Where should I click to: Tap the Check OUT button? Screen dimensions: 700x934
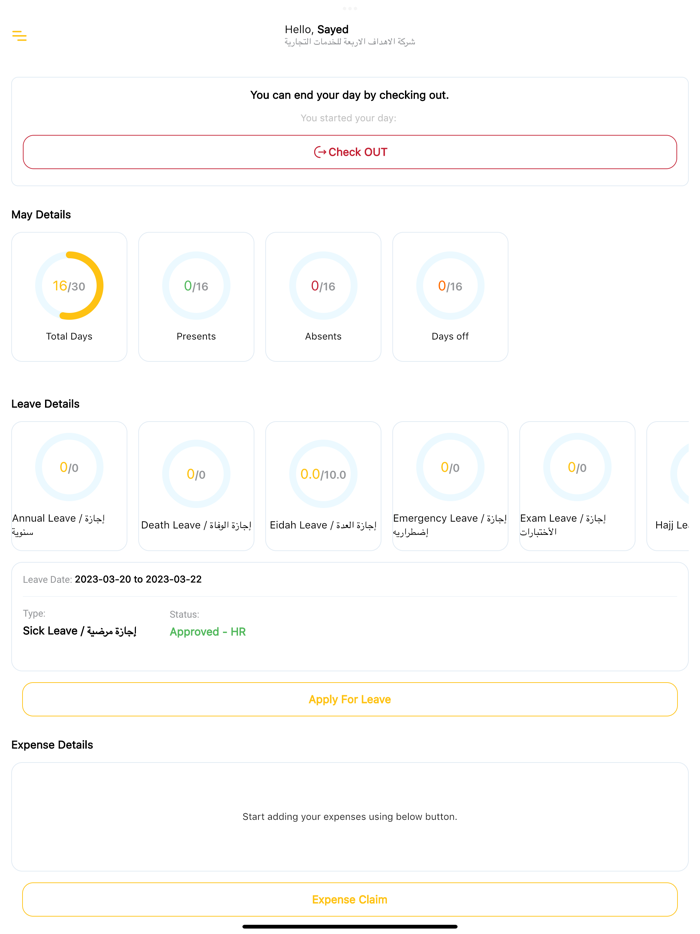coord(350,152)
